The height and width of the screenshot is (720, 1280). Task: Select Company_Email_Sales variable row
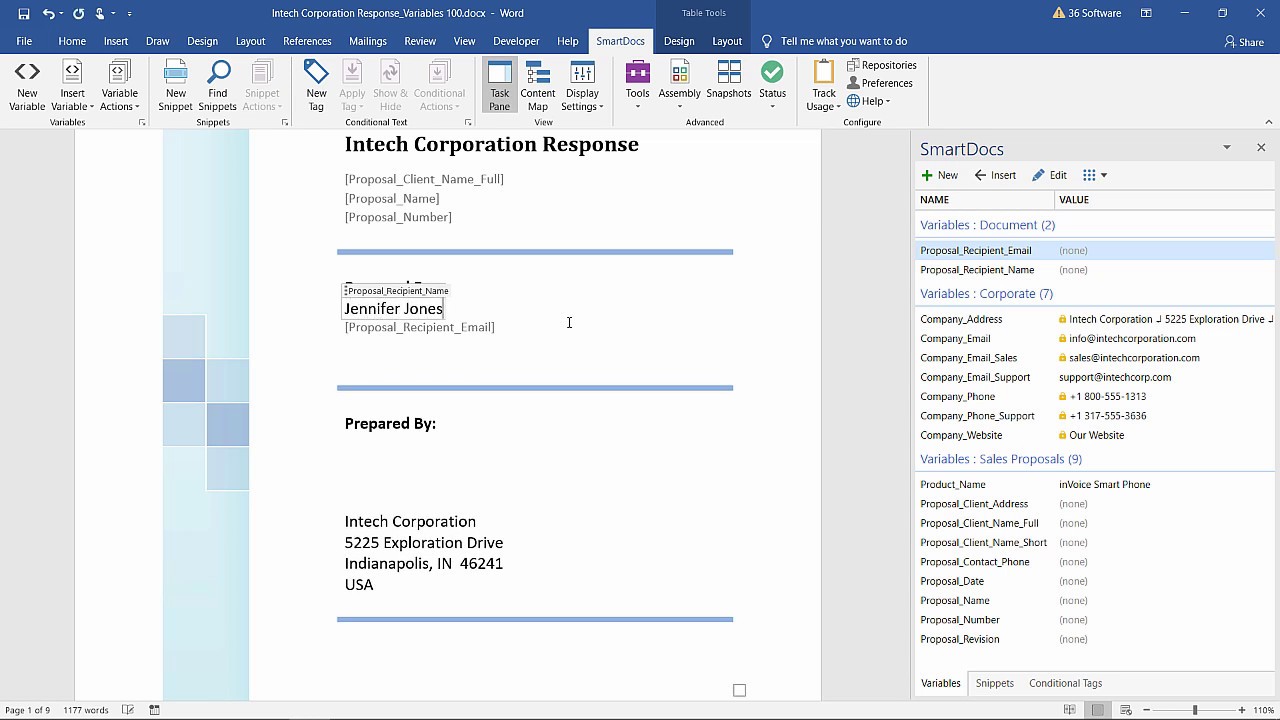(1095, 358)
